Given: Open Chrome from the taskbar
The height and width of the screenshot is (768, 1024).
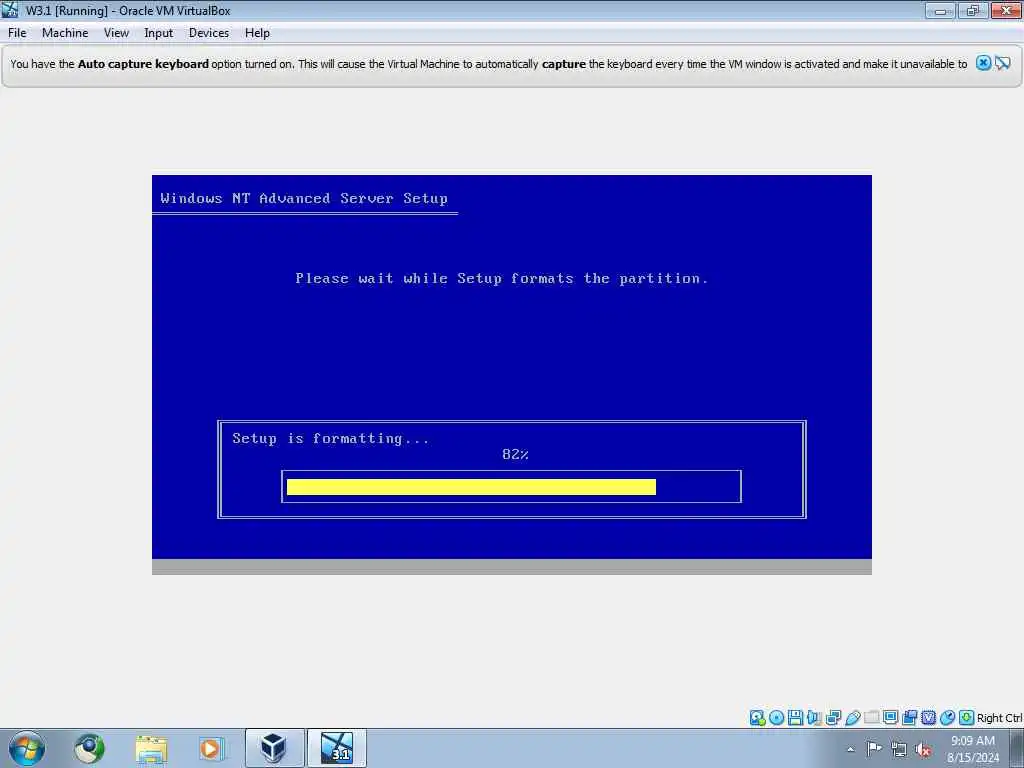Looking at the screenshot, I should tap(89, 748).
